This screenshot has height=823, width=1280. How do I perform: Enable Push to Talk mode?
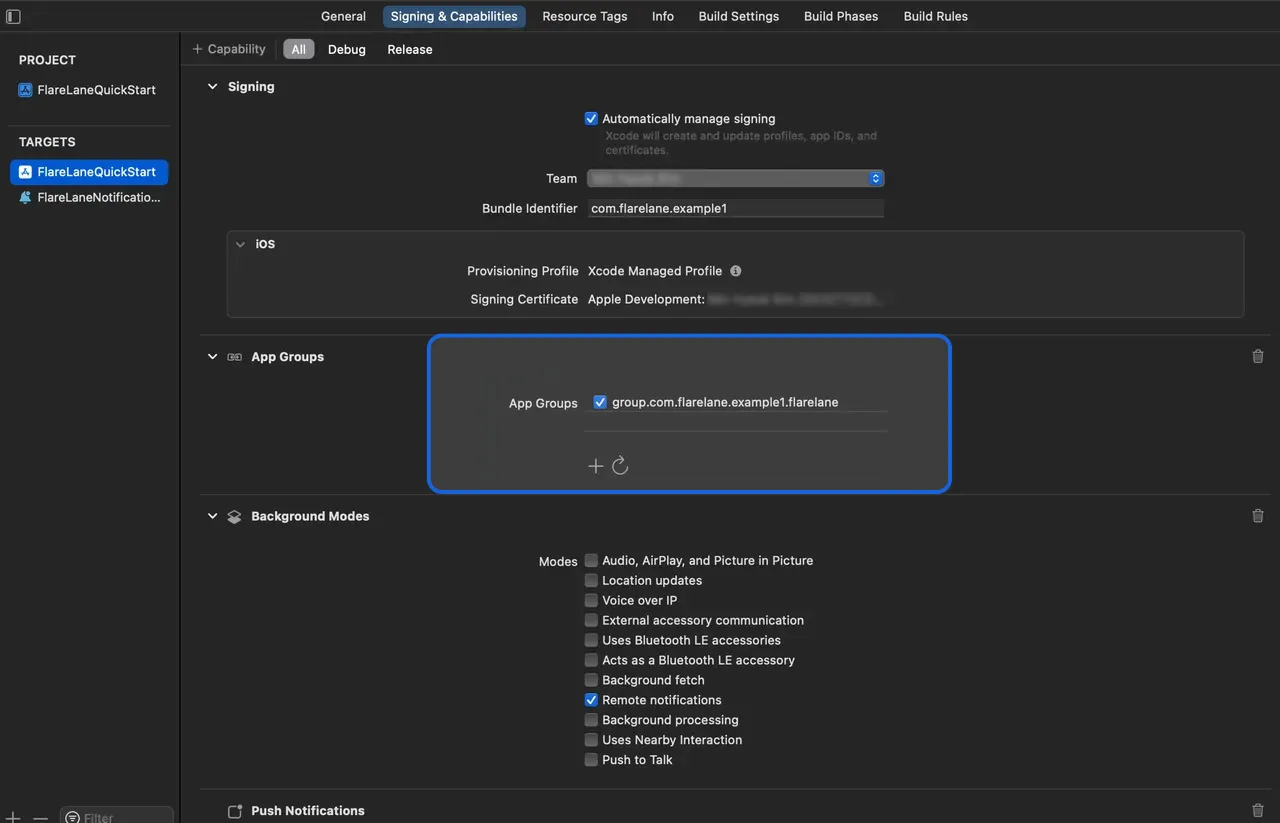[x=591, y=760]
